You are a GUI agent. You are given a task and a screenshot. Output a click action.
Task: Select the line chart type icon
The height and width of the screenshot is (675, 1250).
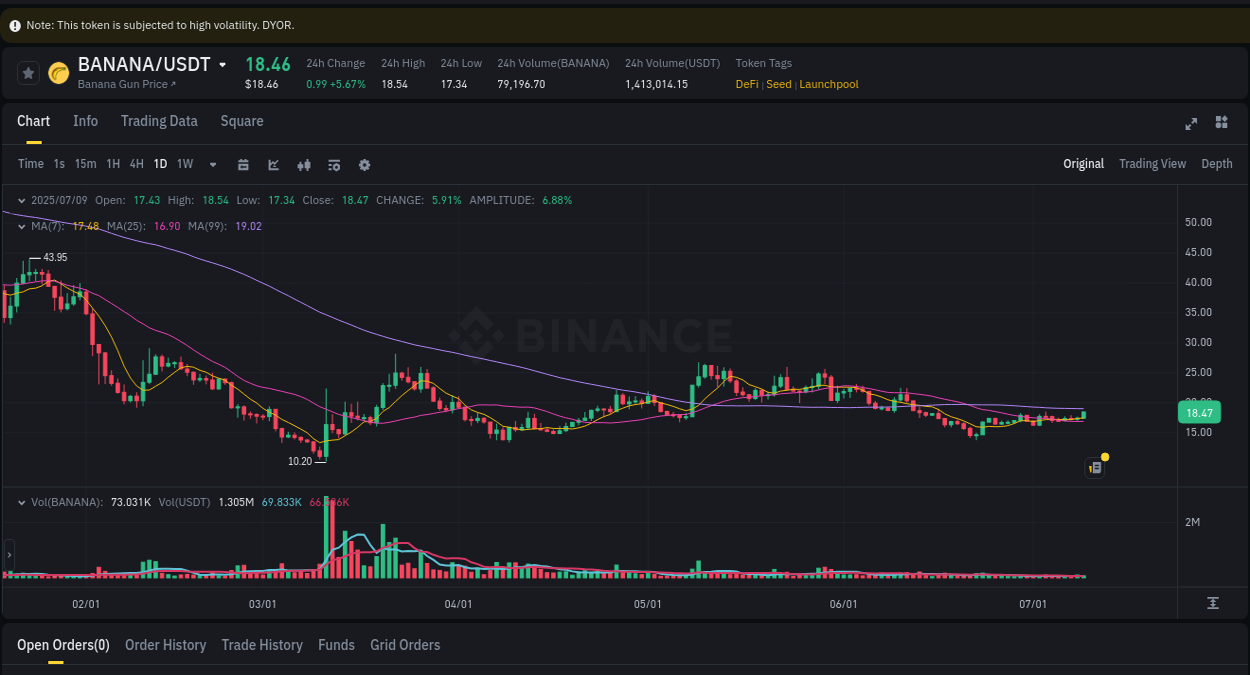pyautogui.click(x=273, y=164)
